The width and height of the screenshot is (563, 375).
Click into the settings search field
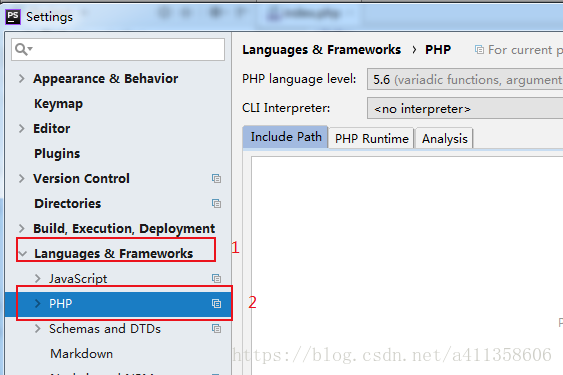(118, 50)
